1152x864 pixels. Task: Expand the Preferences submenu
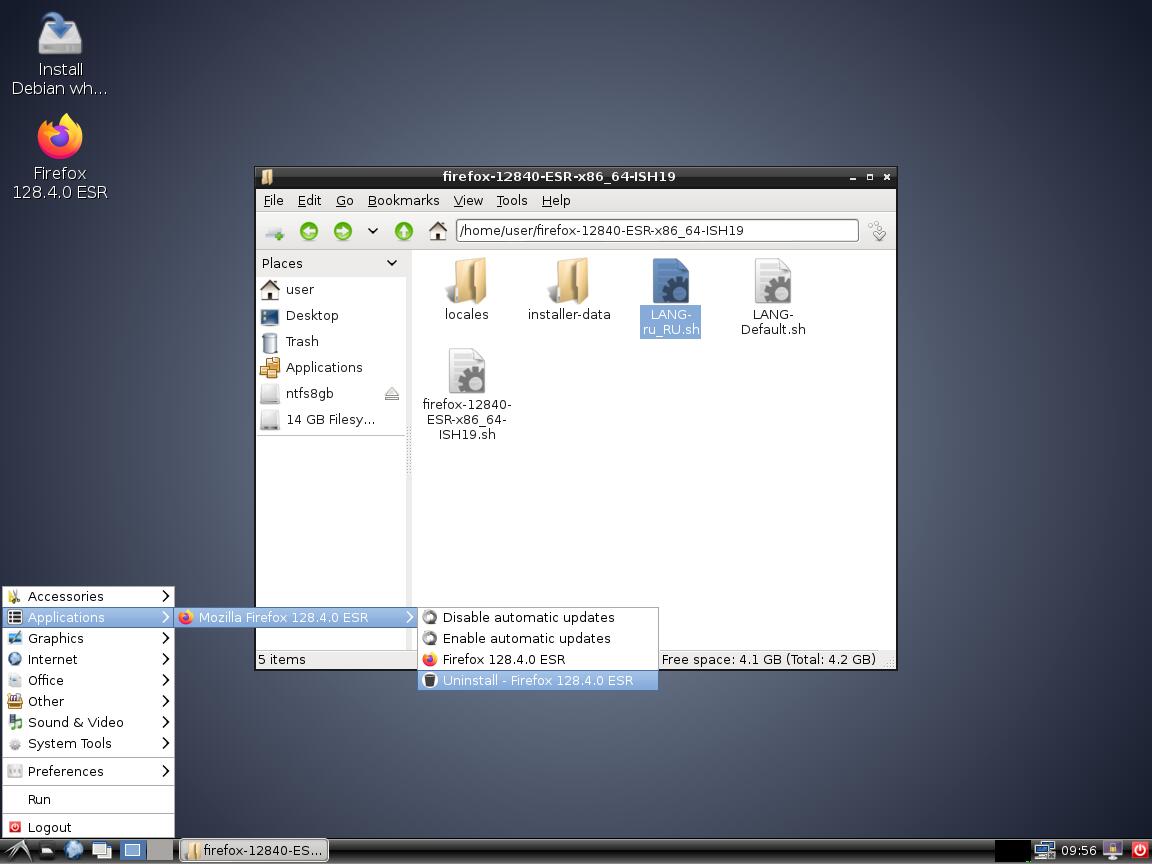point(88,771)
